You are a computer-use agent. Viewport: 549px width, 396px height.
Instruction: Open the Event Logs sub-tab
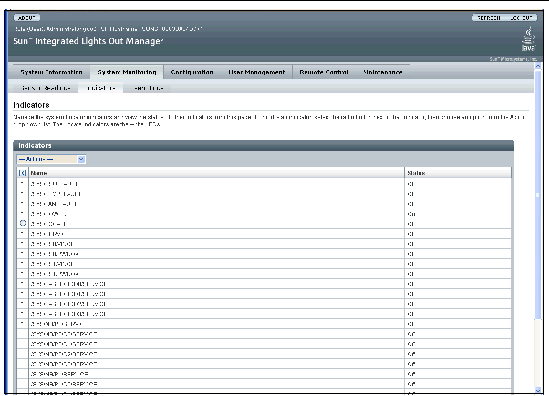pyautogui.click(x=148, y=88)
